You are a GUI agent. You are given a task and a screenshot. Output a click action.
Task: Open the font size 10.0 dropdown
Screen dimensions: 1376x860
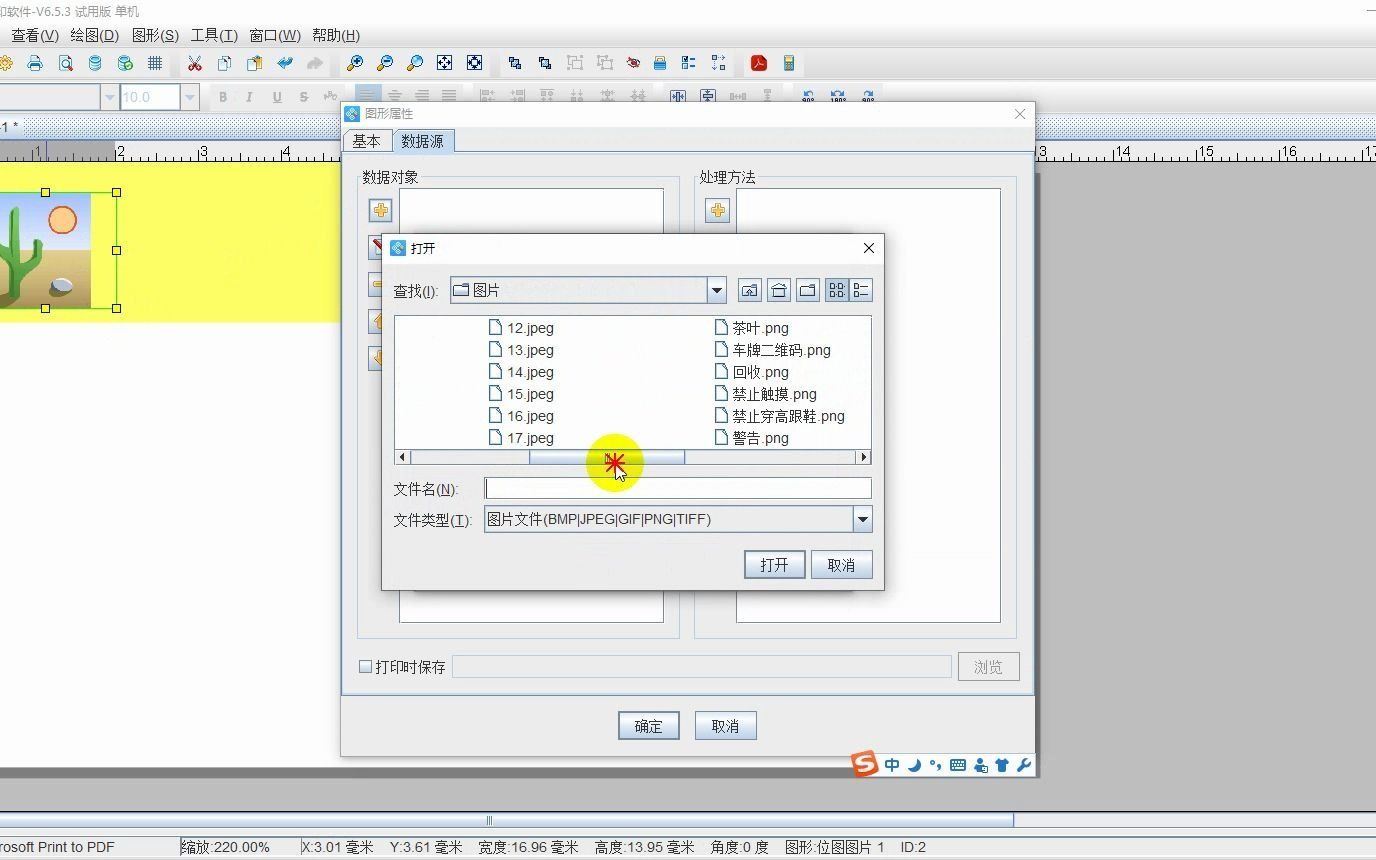pos(190,97)
